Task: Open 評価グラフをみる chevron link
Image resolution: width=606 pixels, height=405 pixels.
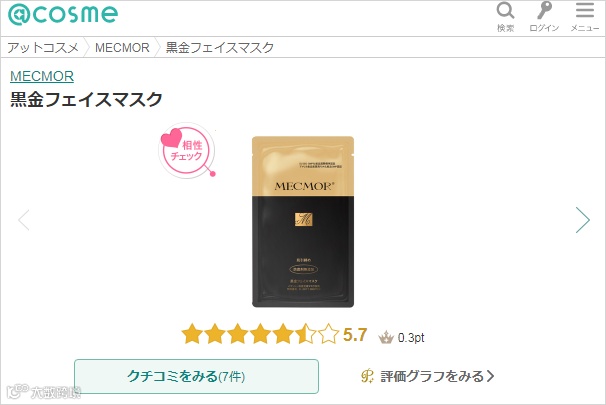Action: point(437,376)
